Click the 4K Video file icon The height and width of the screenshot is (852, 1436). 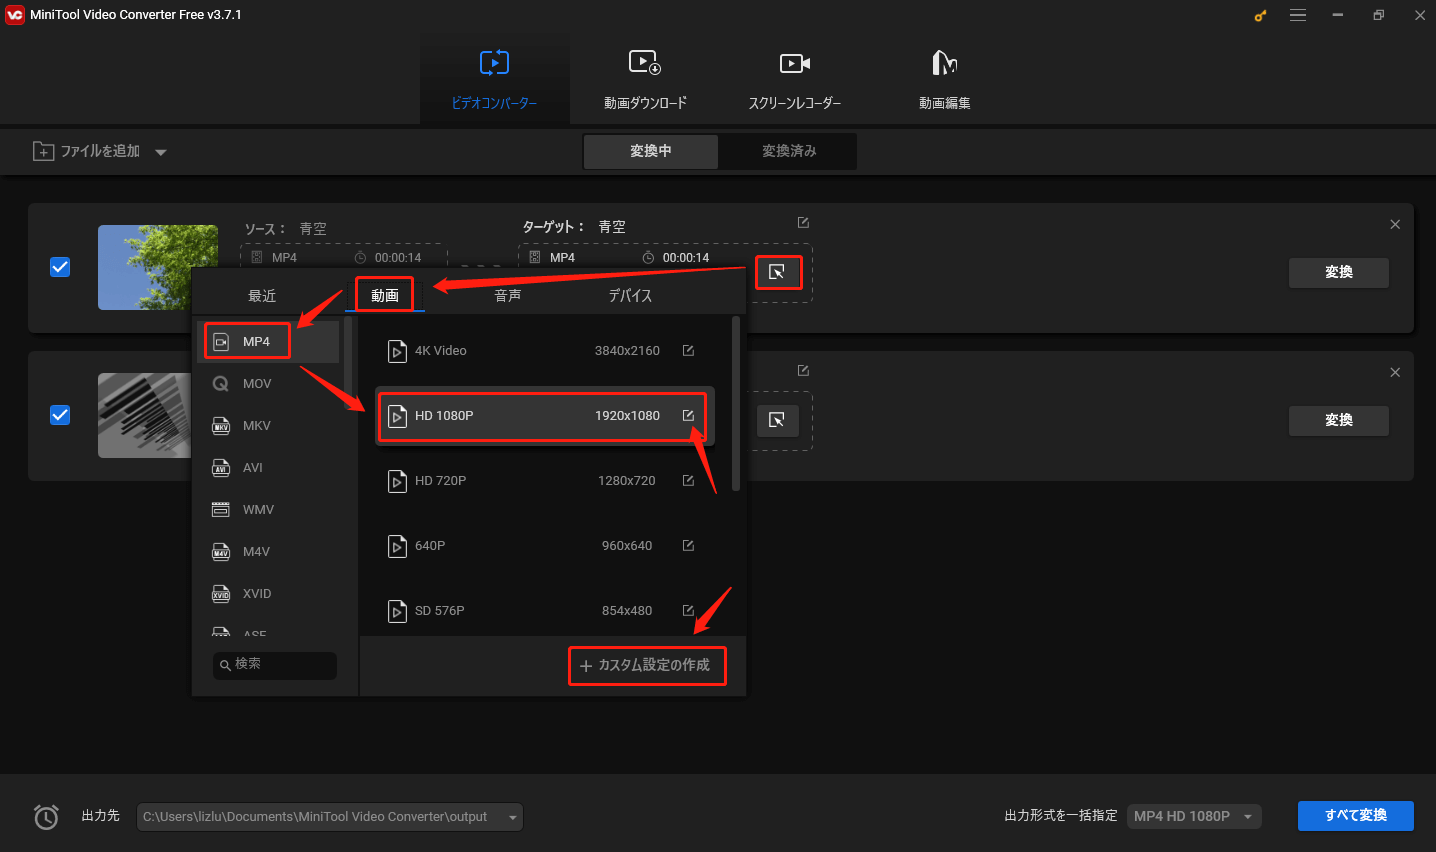(x=397, y=351)
